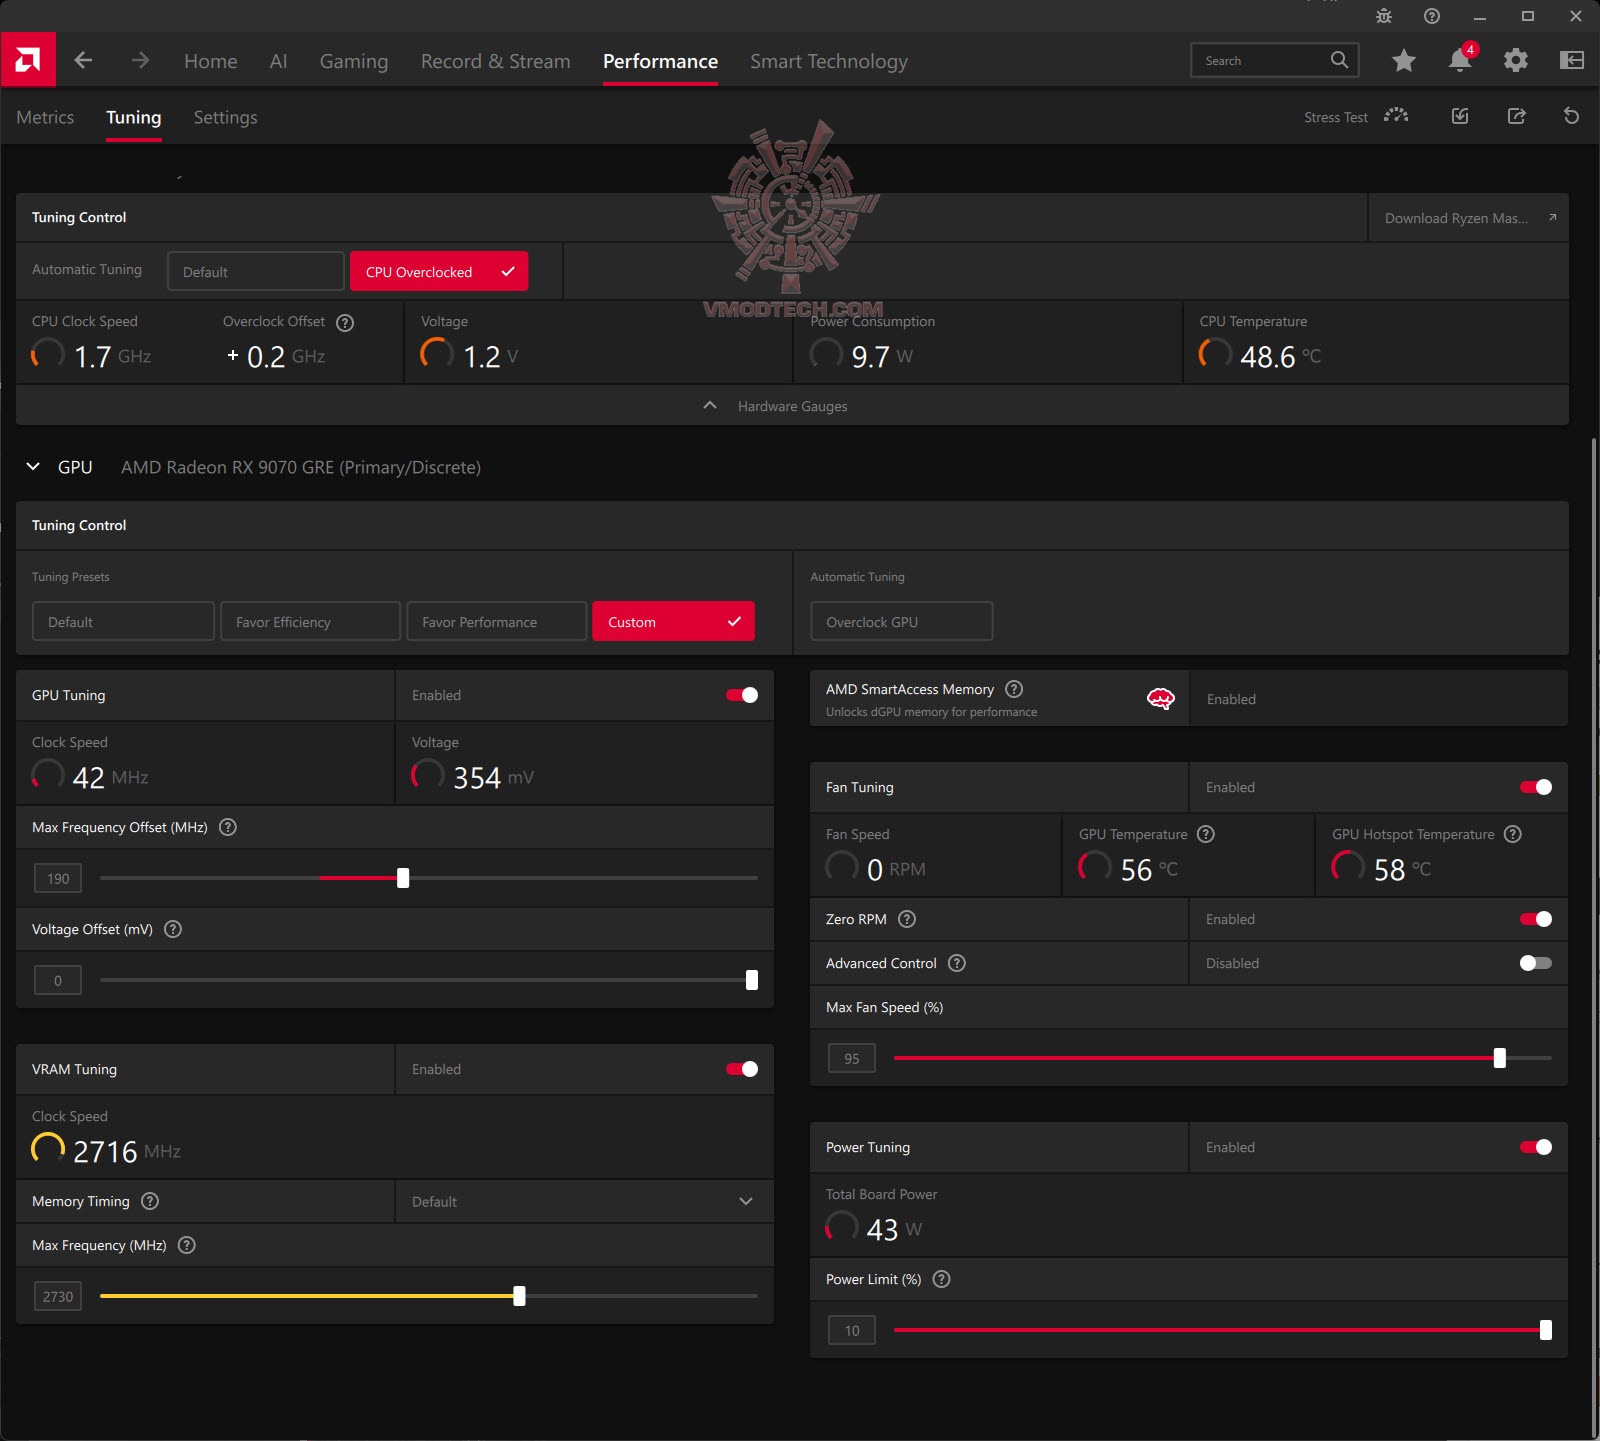
Task: Select the Tuning subtab
Action: pyautogui.click(x=134, y=118)
